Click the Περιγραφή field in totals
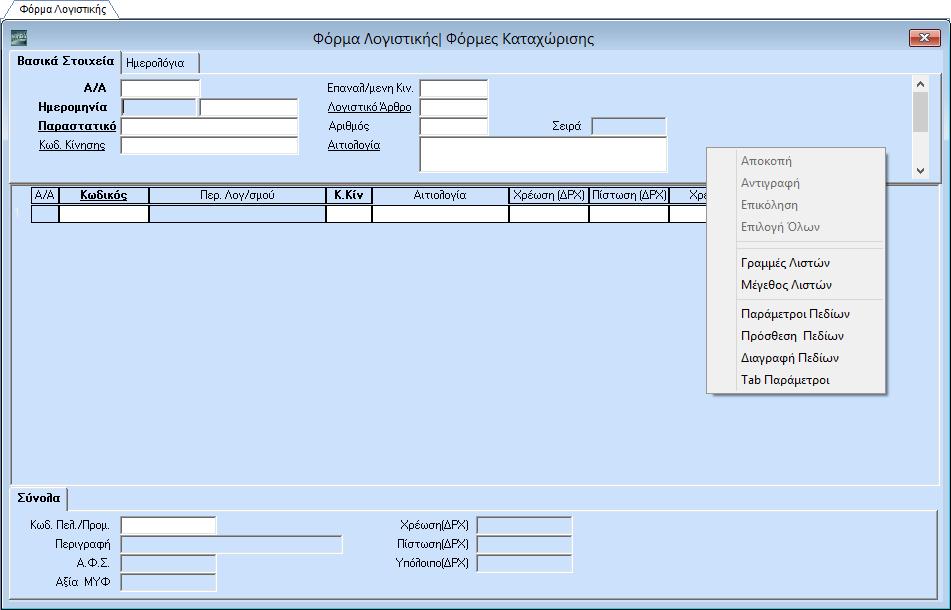The image size is (951, 610). [x=232, y=544]
